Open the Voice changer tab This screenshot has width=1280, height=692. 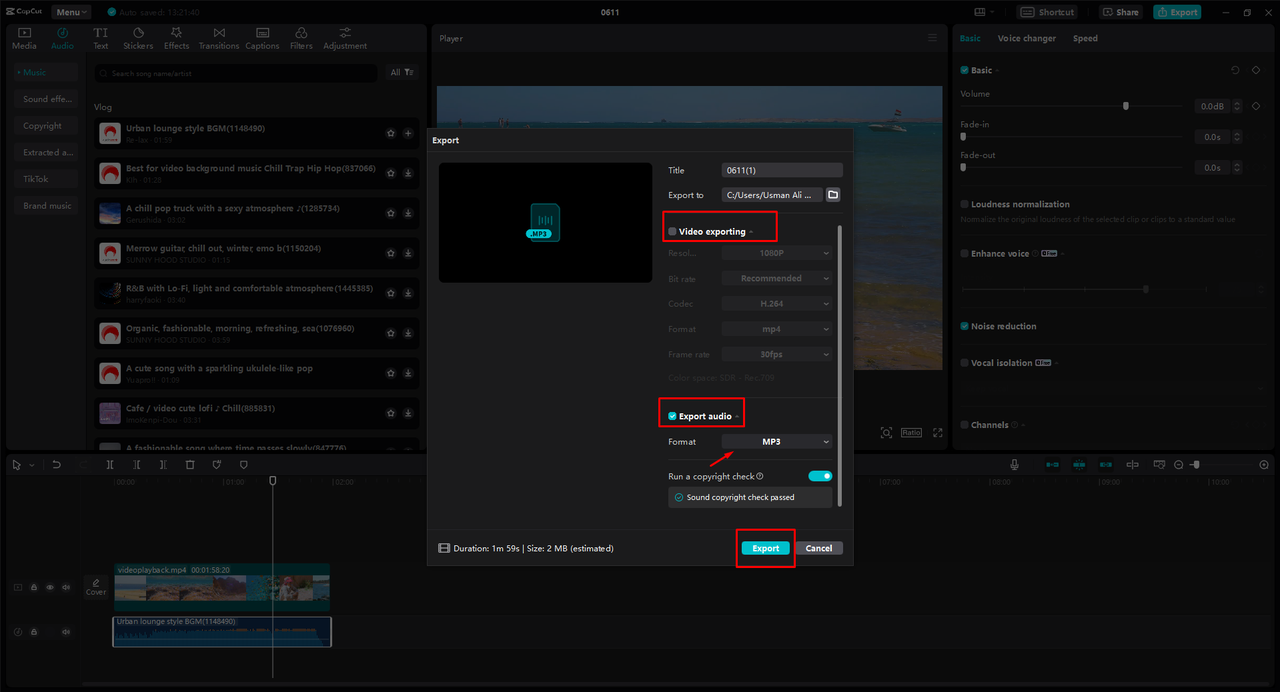(x=1026, y=38)
